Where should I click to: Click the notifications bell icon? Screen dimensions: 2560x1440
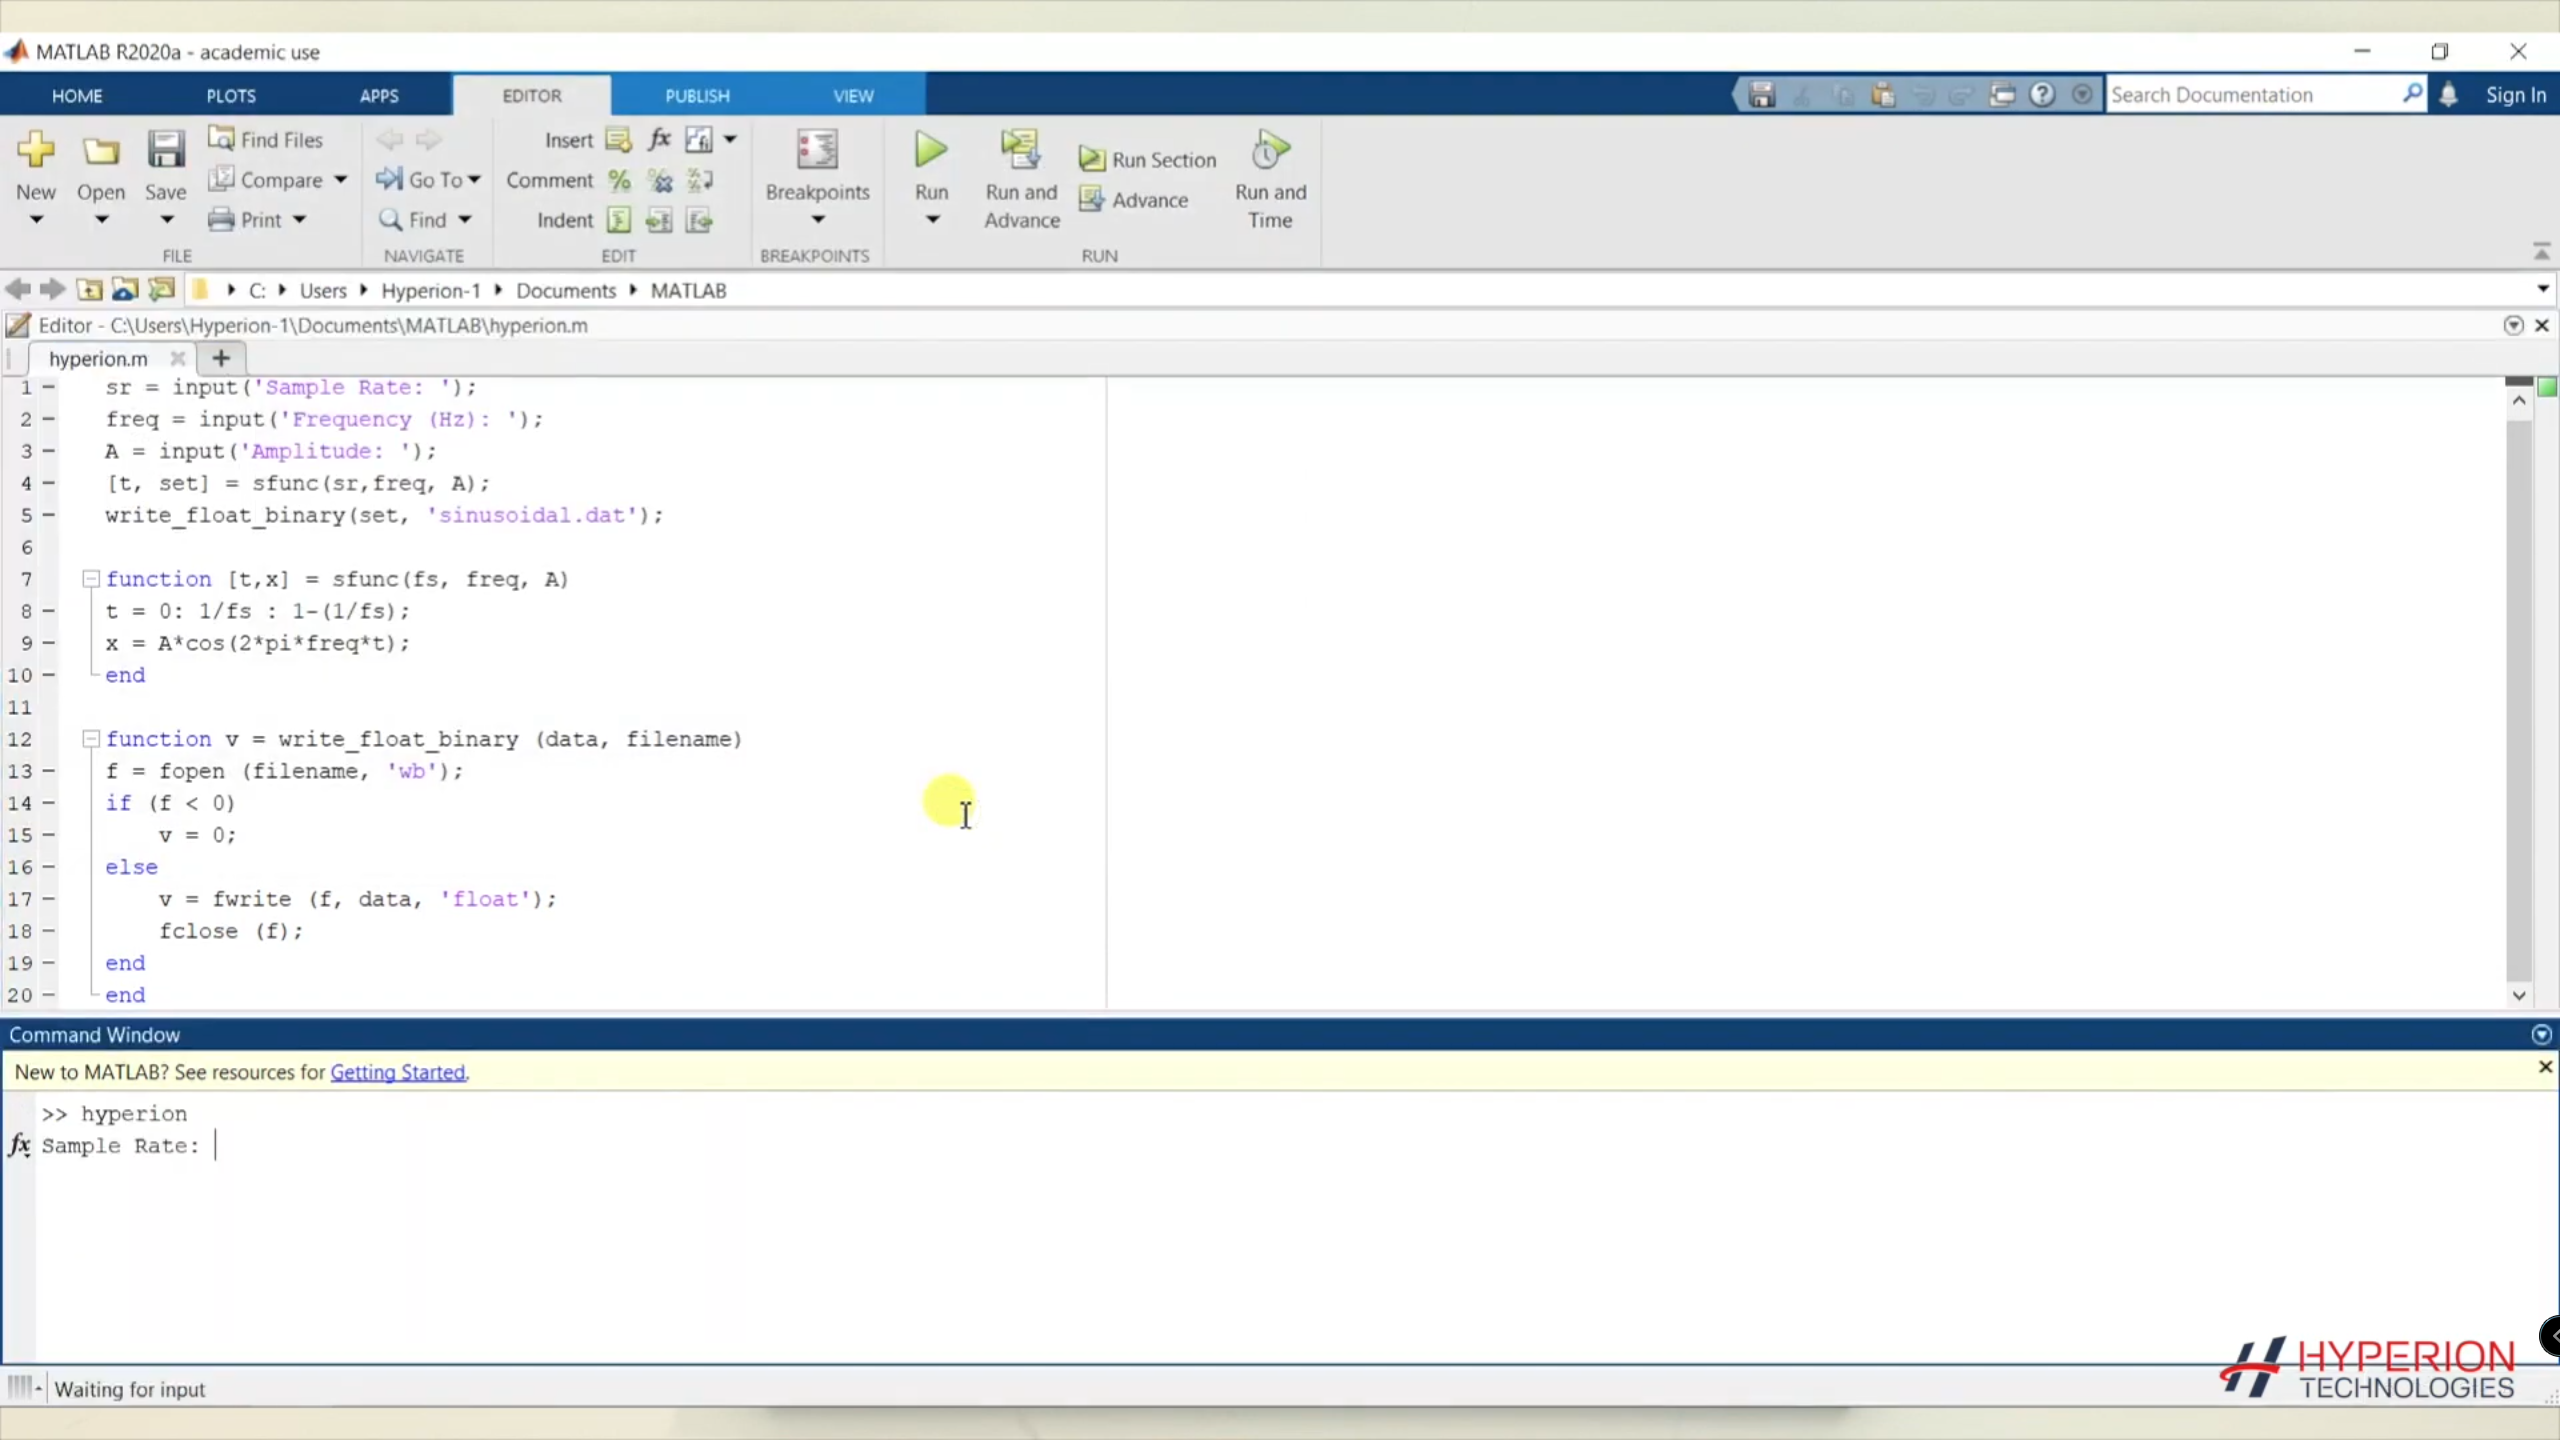coord(2448,95)
